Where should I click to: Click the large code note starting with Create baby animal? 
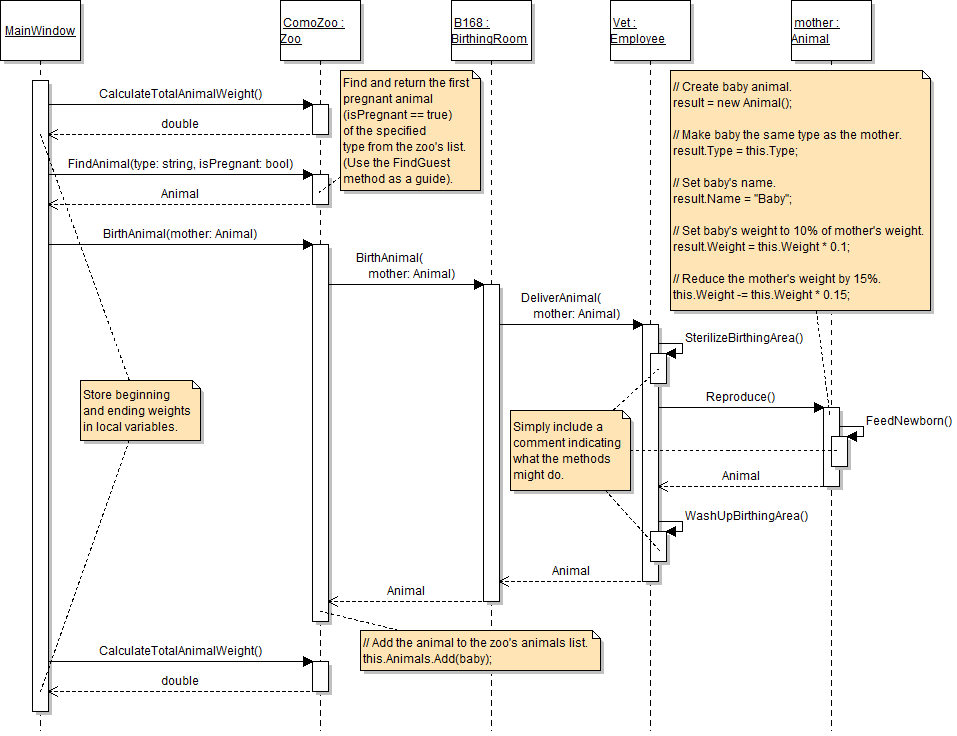801,190
